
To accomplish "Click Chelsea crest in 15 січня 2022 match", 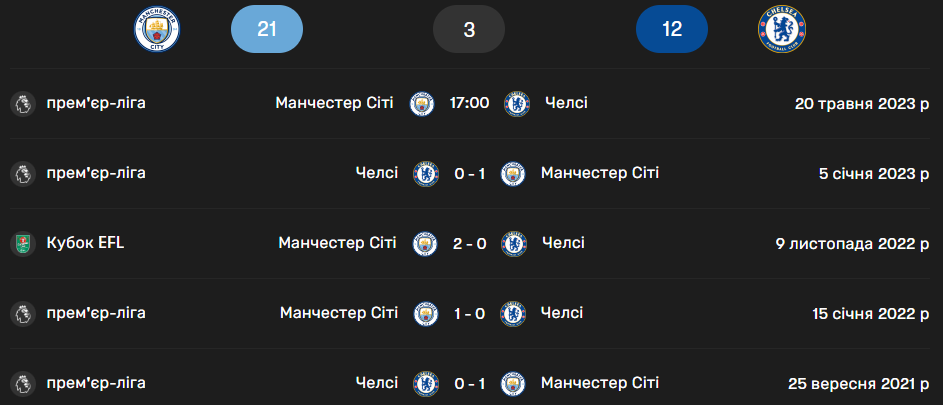I will pyautogui.click(x=513, y=313).
